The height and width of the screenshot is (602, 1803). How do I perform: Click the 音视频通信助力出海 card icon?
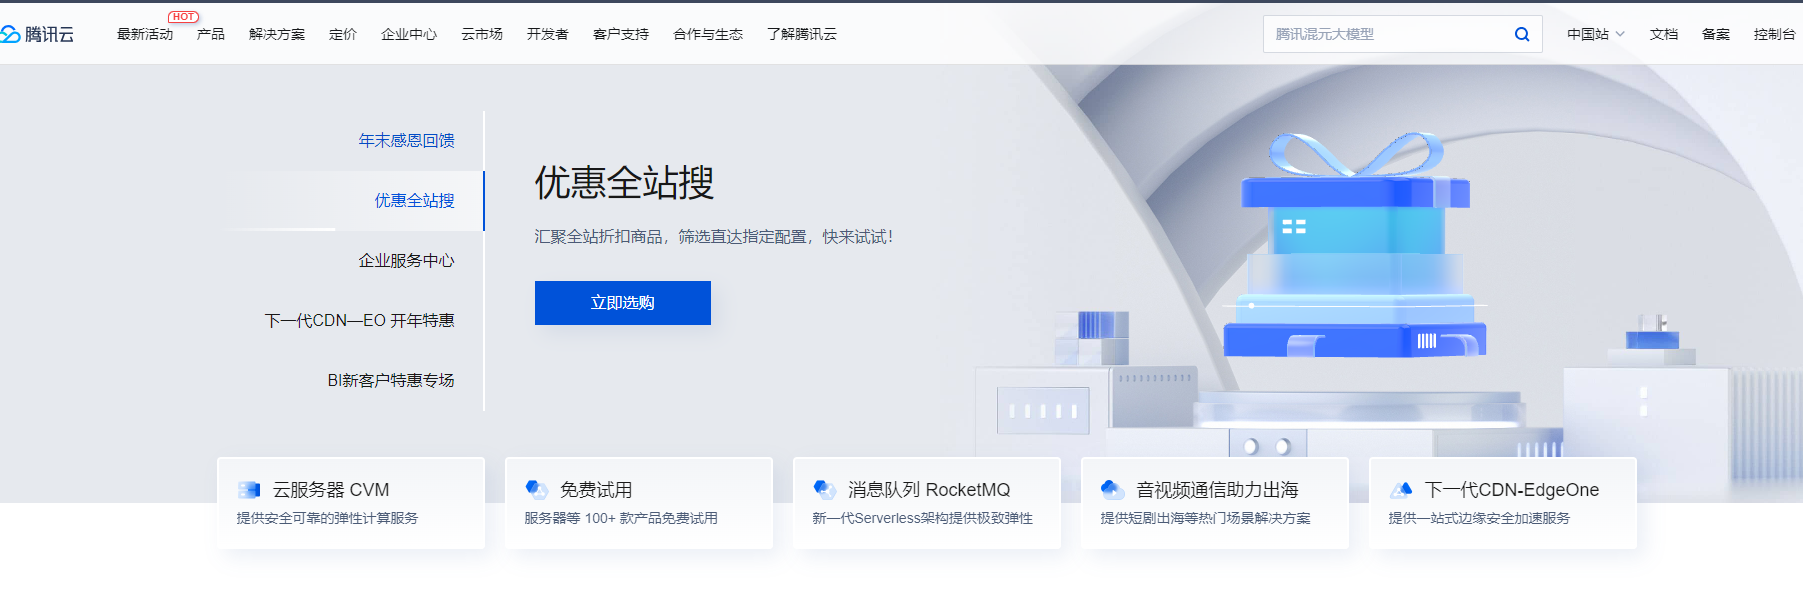pyautogui.click(x=1113, y=490)
